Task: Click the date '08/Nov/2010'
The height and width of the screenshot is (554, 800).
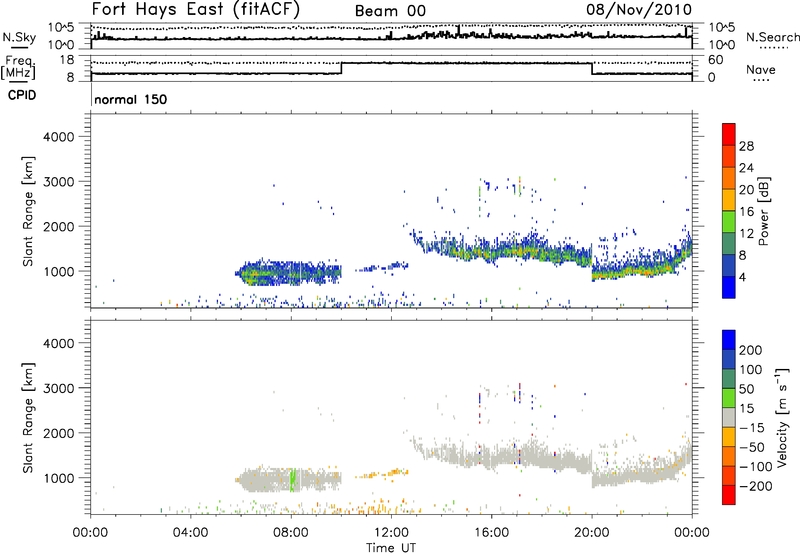Action: coord(639,9)
